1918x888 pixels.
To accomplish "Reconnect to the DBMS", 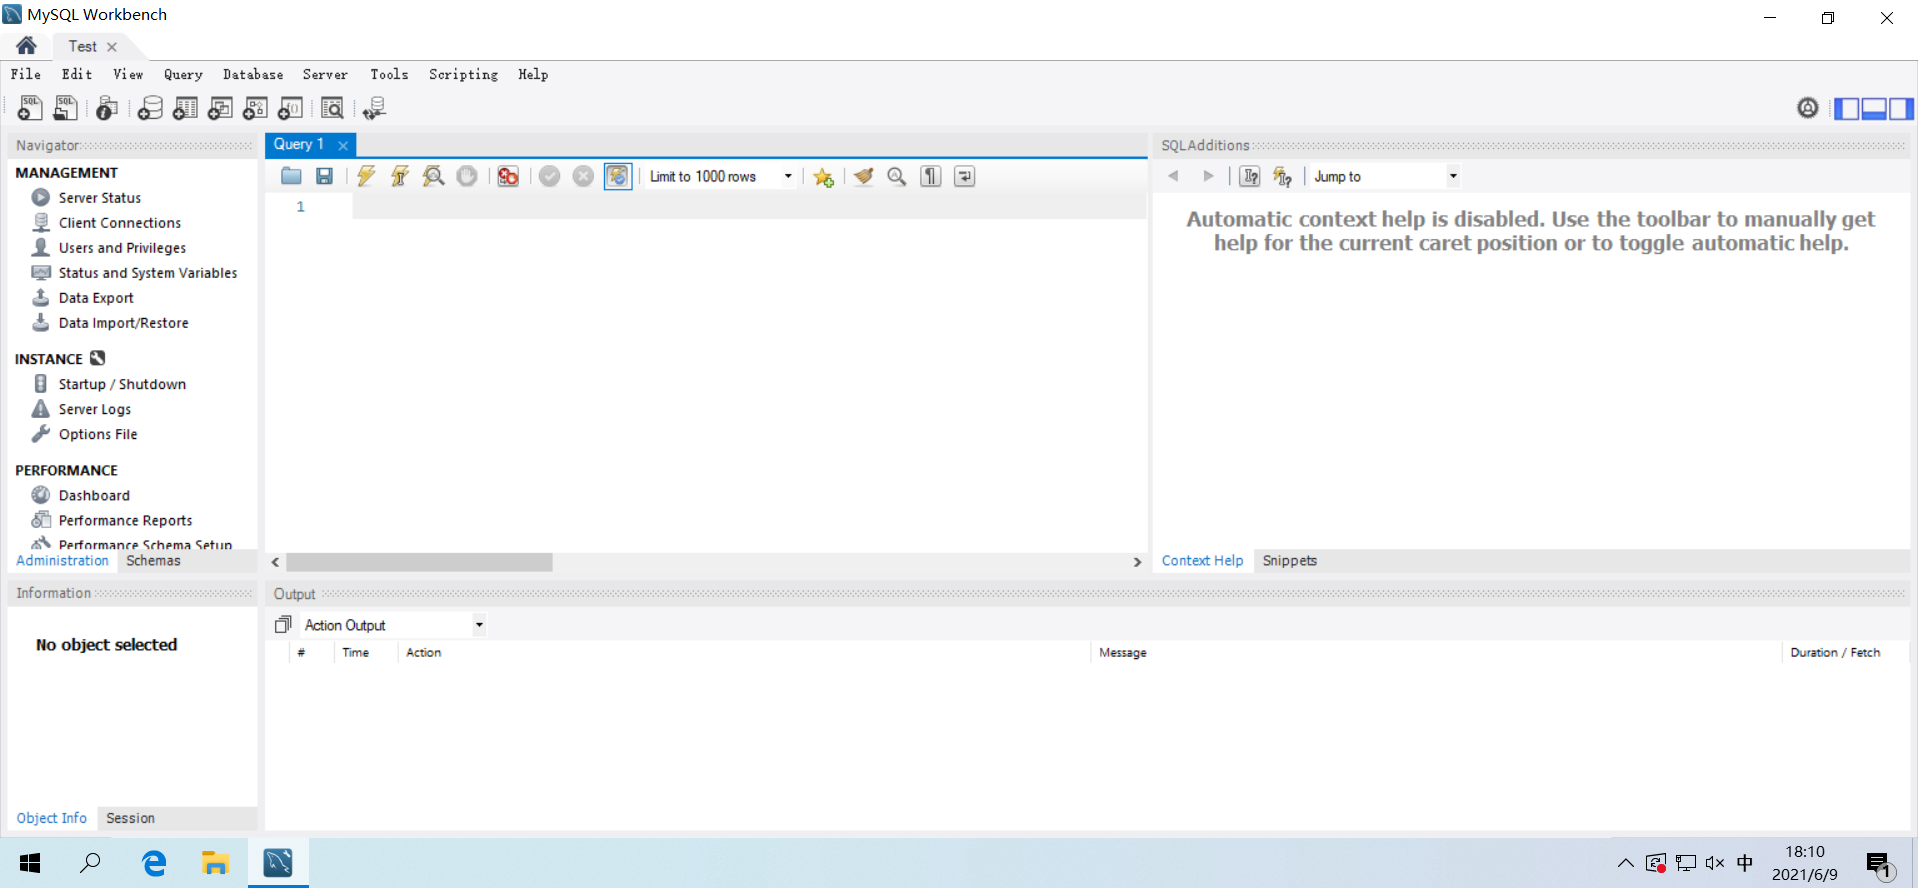I will point(374,108).
